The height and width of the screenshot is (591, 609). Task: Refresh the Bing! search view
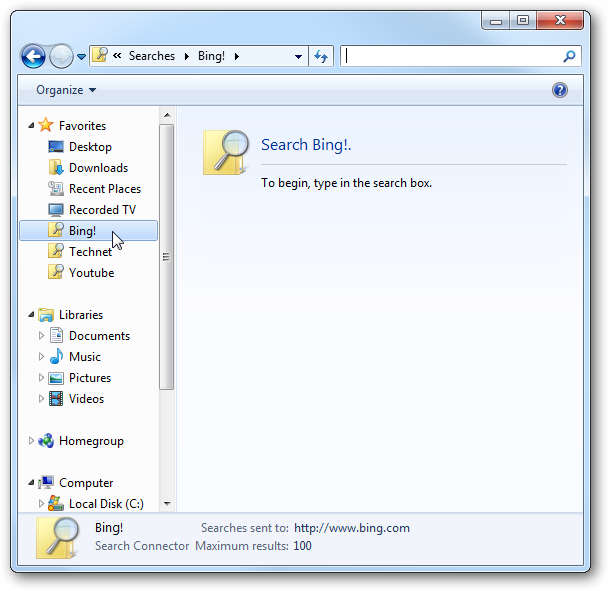click(x=321, y=56)
